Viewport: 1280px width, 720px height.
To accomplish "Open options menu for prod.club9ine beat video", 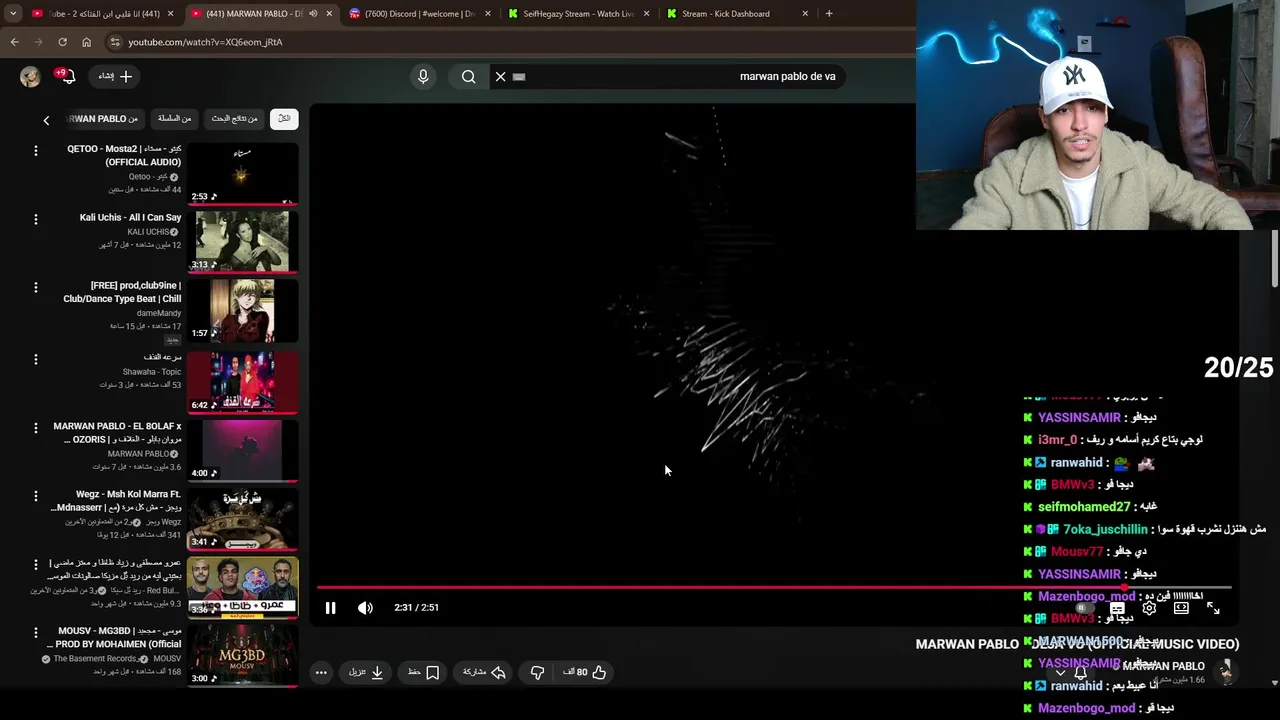I will pyautogui.click(x=35, y=287).
